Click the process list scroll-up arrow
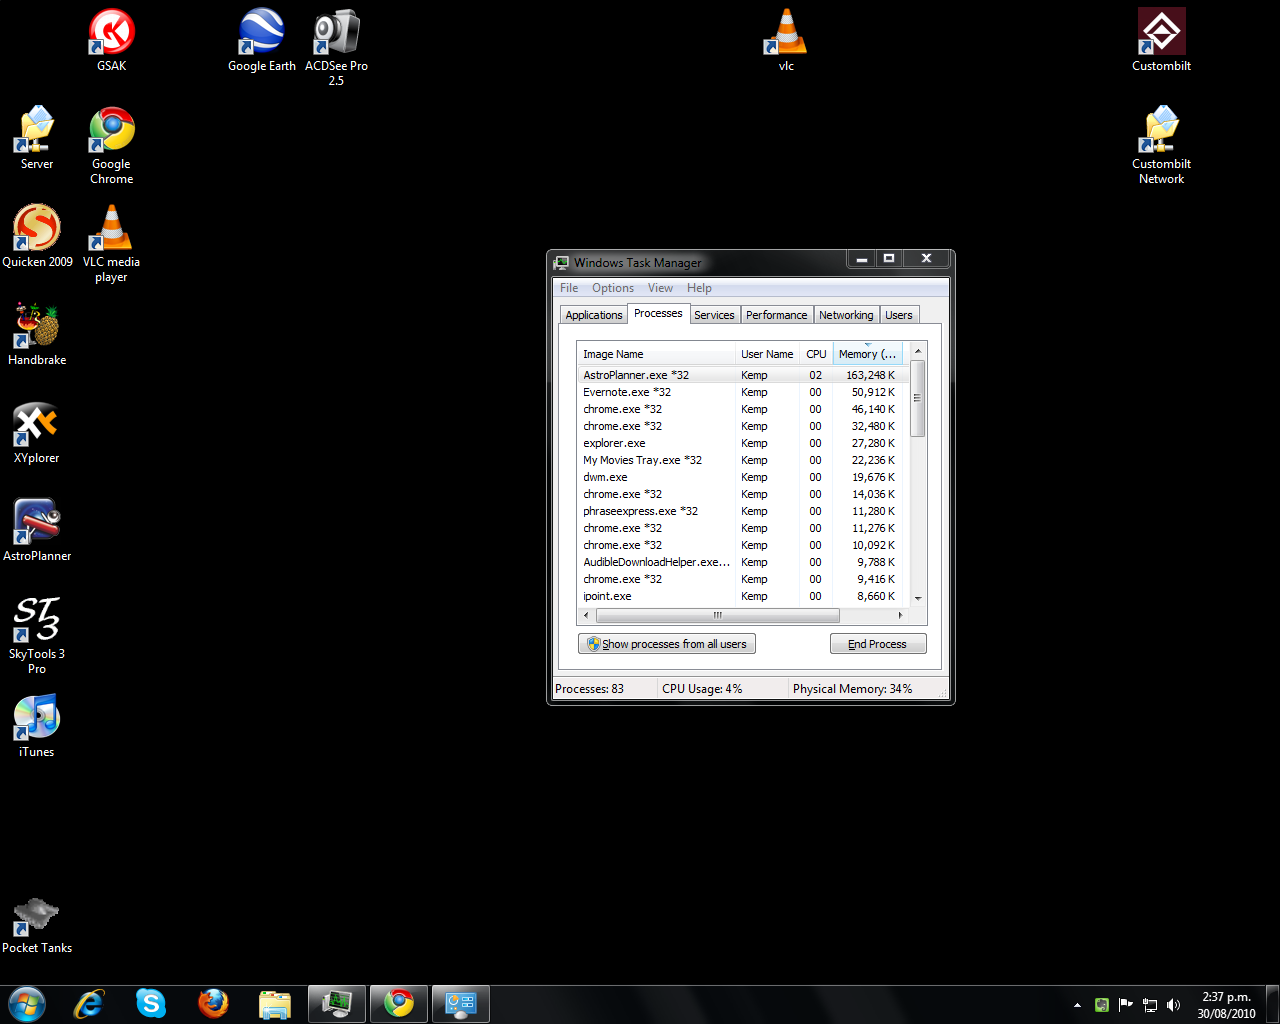 (x=918, y=352)
